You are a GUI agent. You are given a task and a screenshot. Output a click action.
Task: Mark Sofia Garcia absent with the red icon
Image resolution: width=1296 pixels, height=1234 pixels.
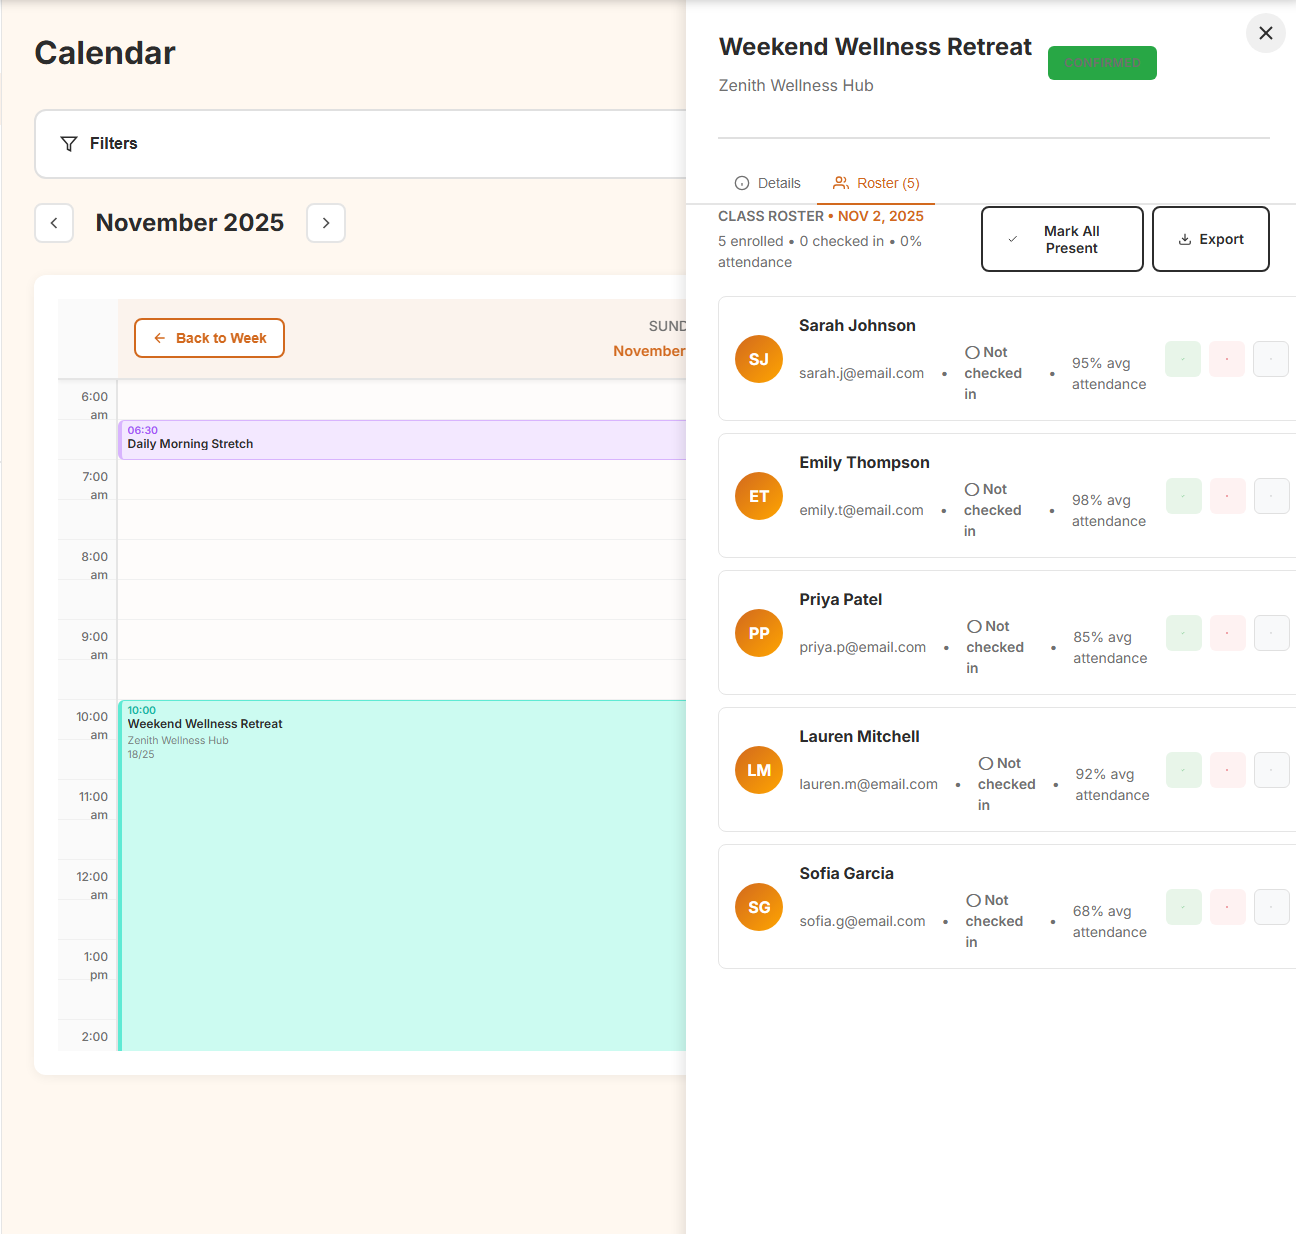coord(1227,907)
